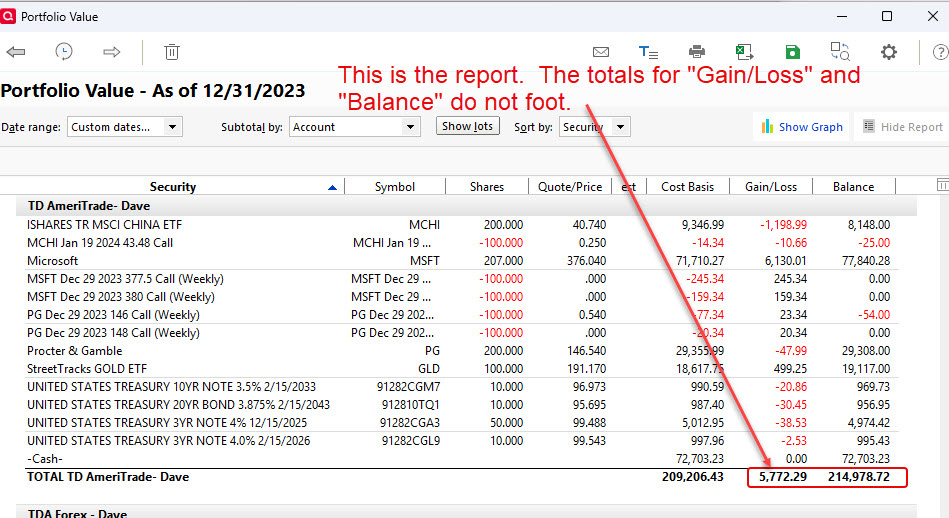The width and height of the screenshot is (949, 518).
Task: Open help question mark icon
Action: point(940,52)
